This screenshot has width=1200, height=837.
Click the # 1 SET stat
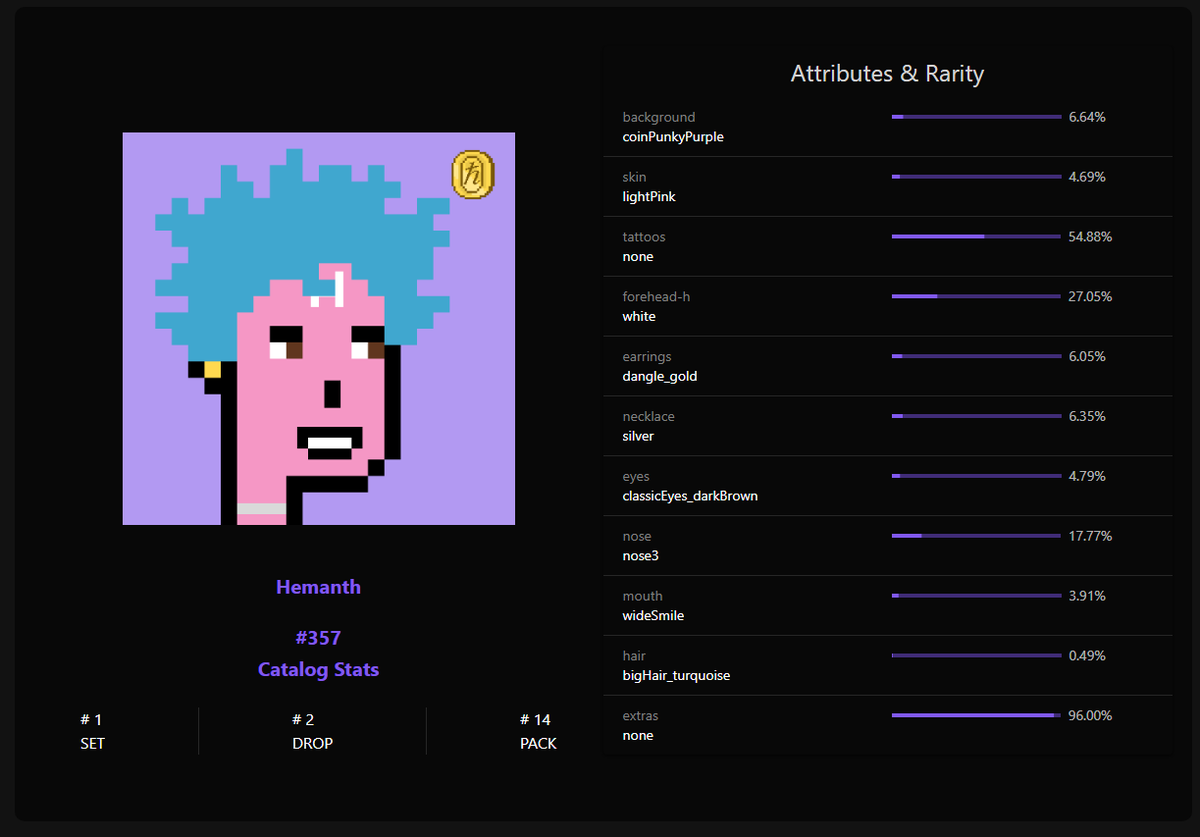92,732
